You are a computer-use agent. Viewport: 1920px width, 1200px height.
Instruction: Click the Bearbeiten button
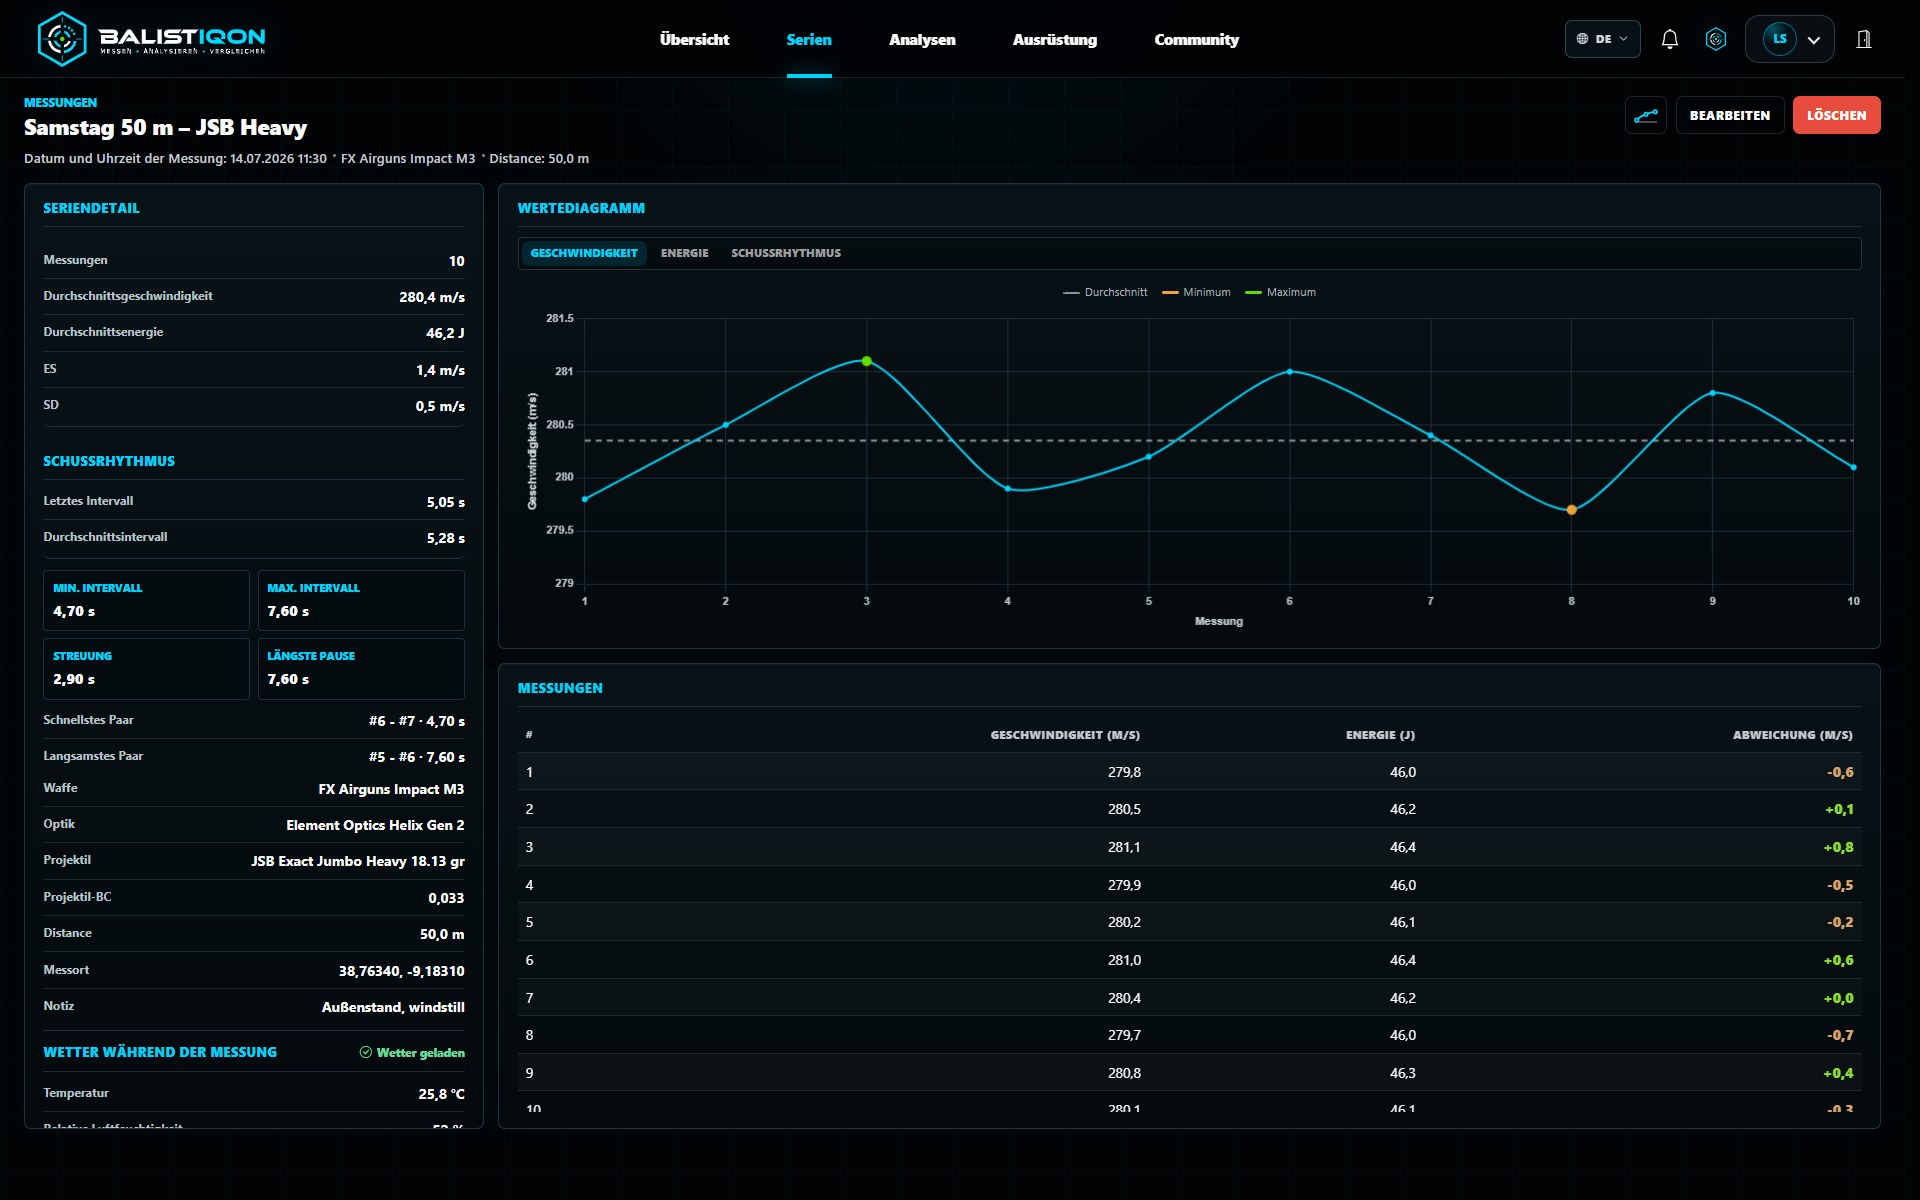1729,115
